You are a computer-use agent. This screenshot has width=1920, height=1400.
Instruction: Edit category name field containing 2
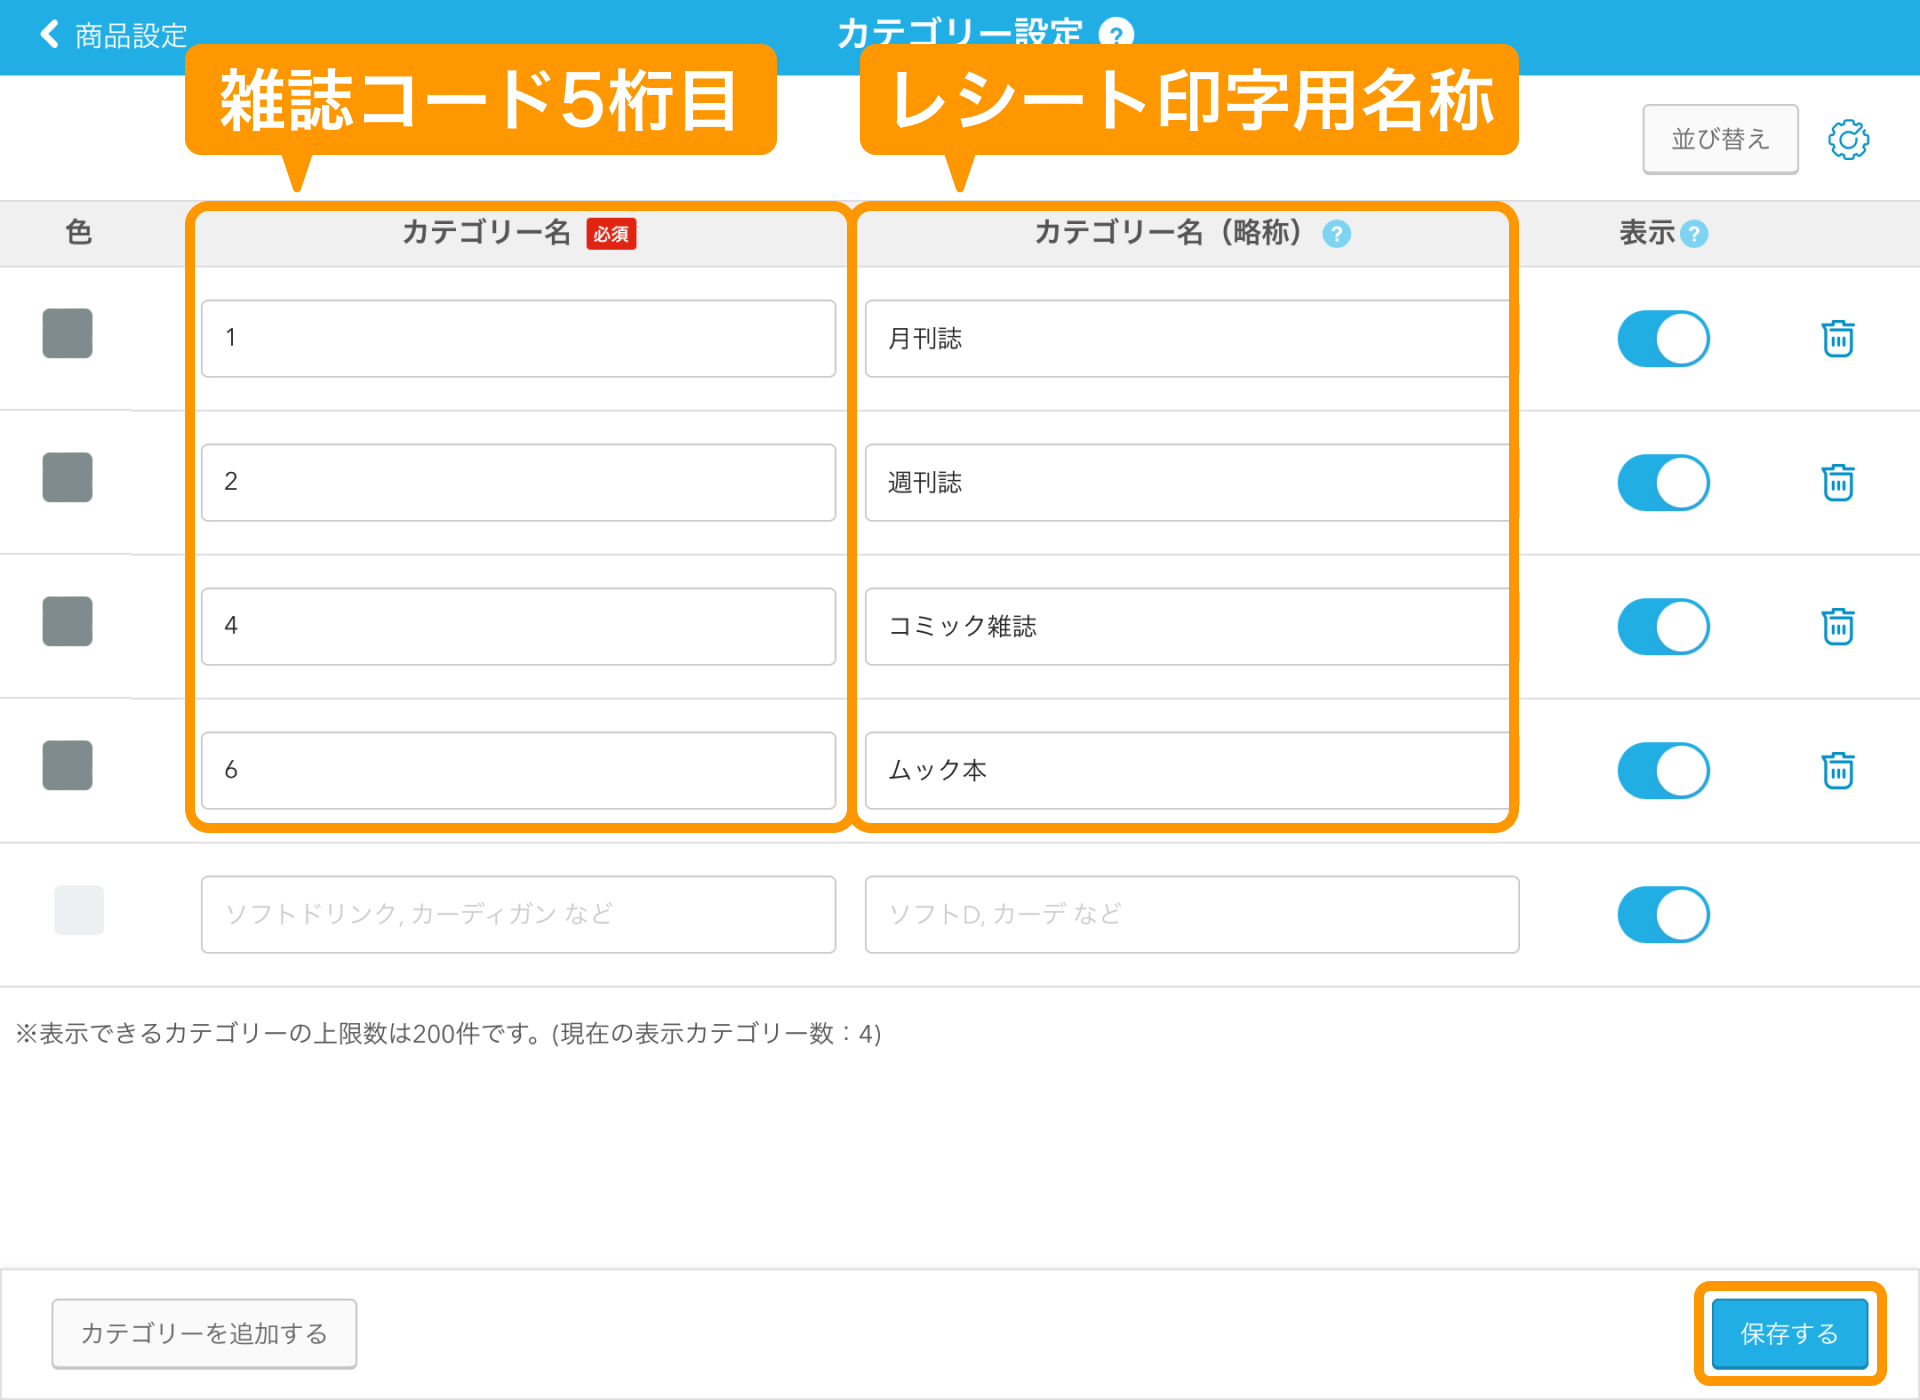click(x=518, y=483)
